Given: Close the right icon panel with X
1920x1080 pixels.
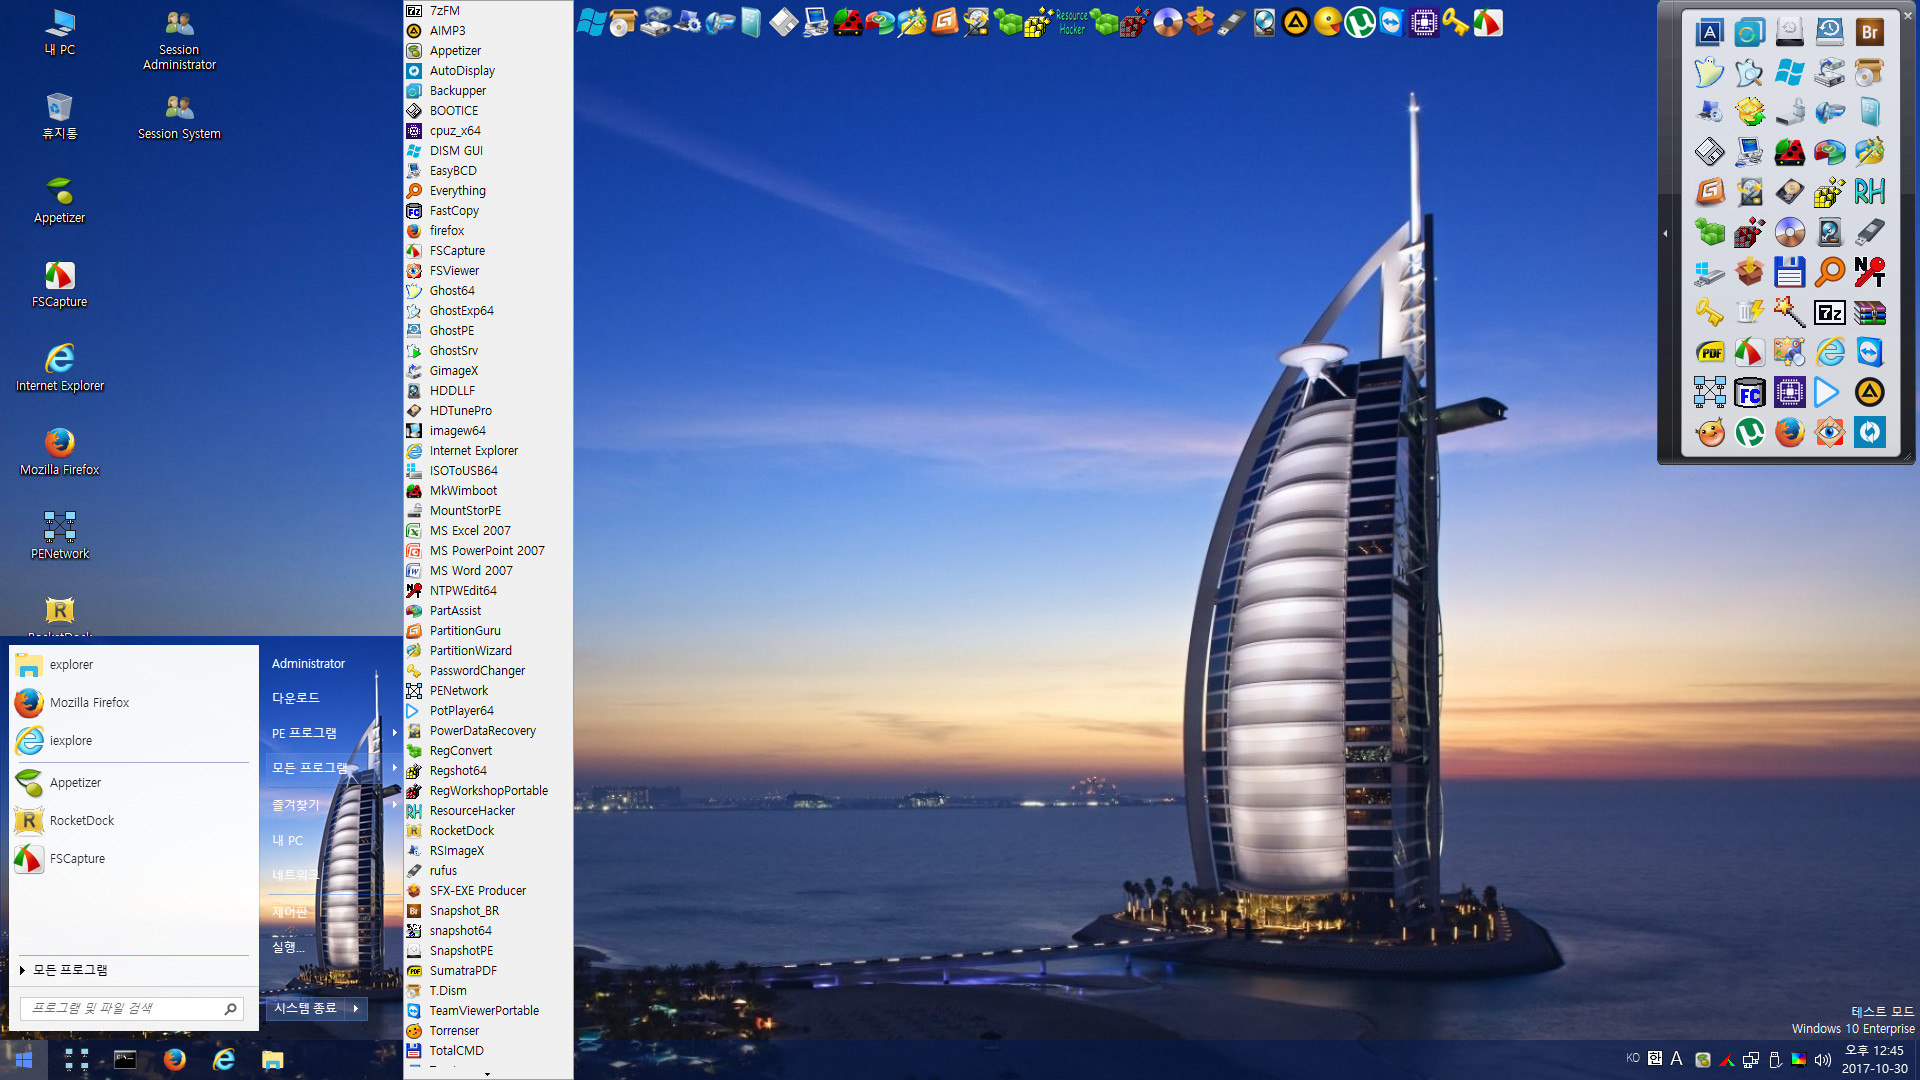Looking at the screenshot, I should (1907, 15).
